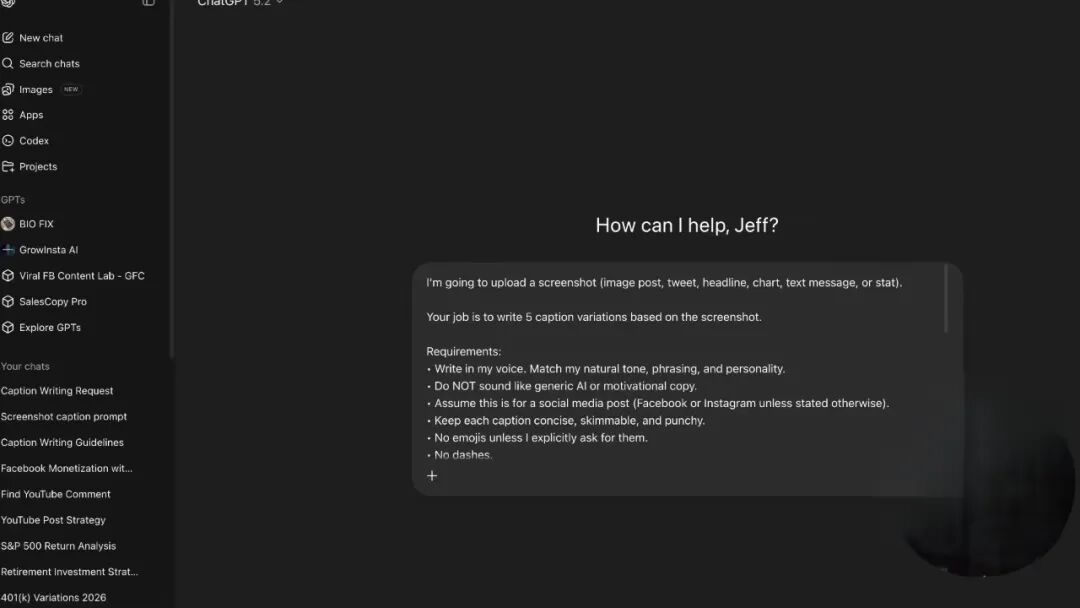This screenshot has width=1080, height=608.
Task: Select SalesCopy Pro from GPTs list
Action: [52, 302]
